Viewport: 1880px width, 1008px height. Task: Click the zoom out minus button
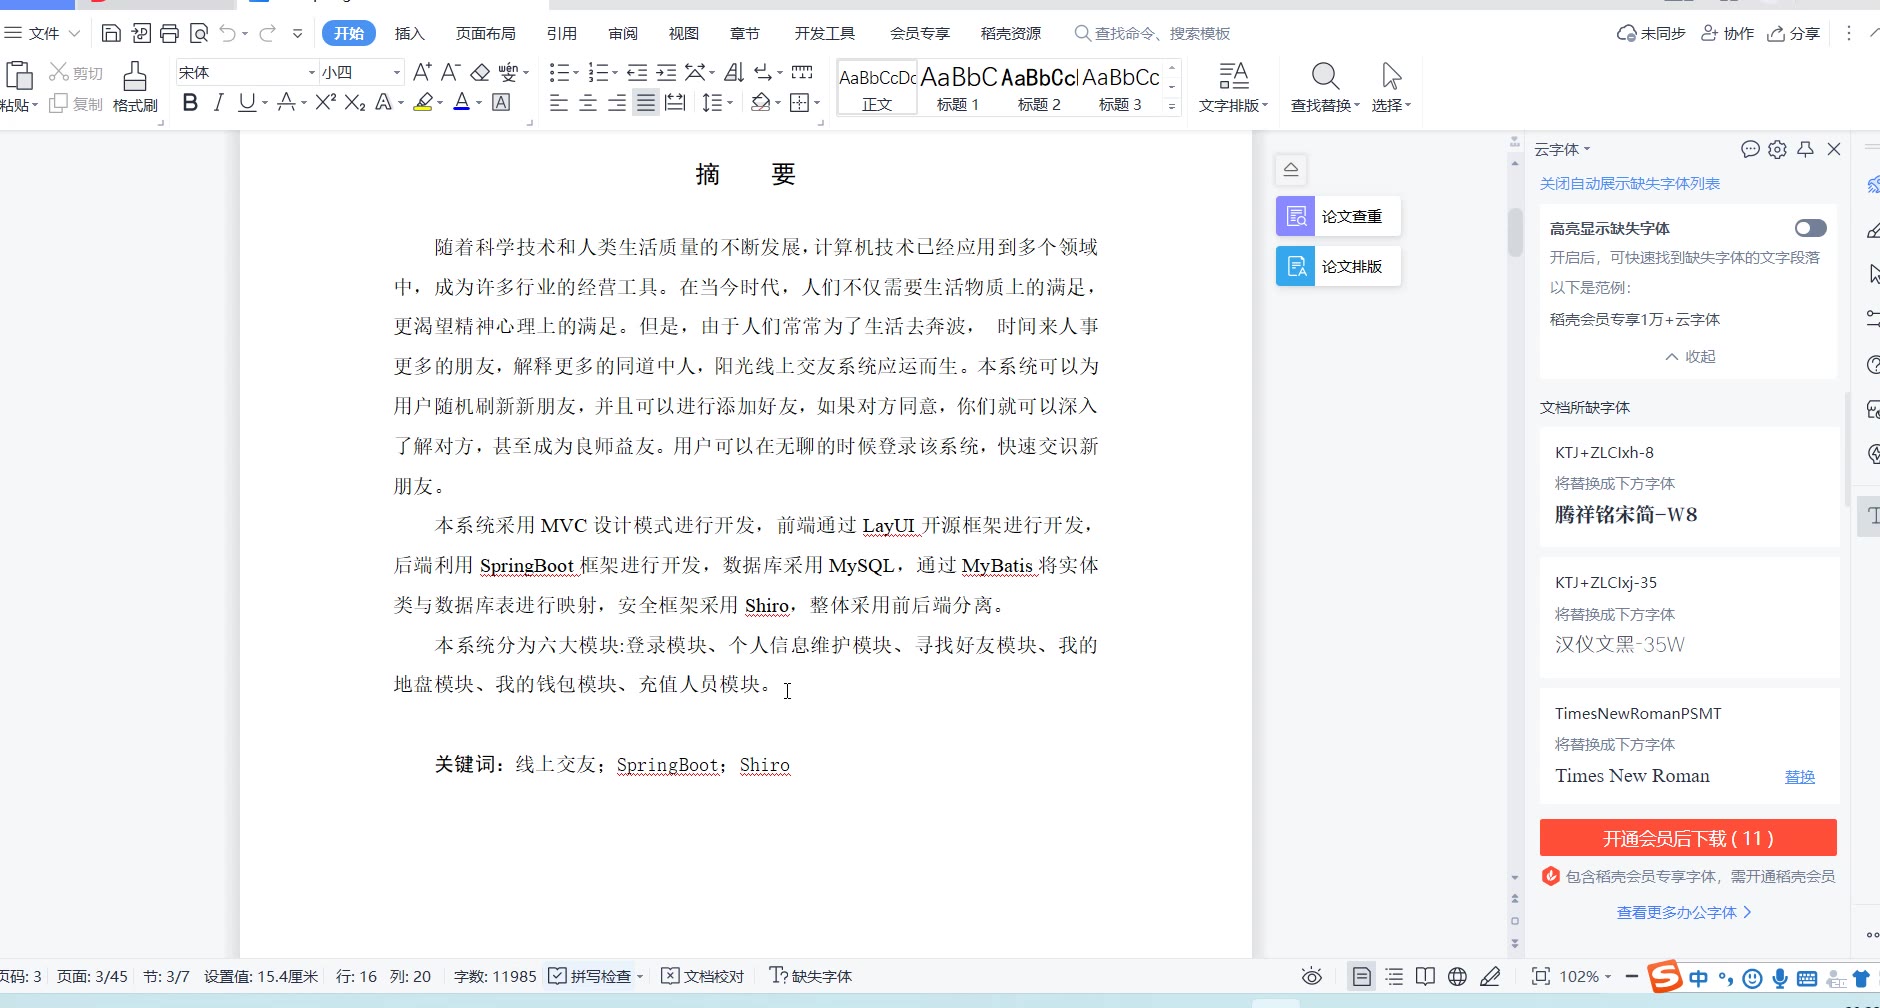1632,976
